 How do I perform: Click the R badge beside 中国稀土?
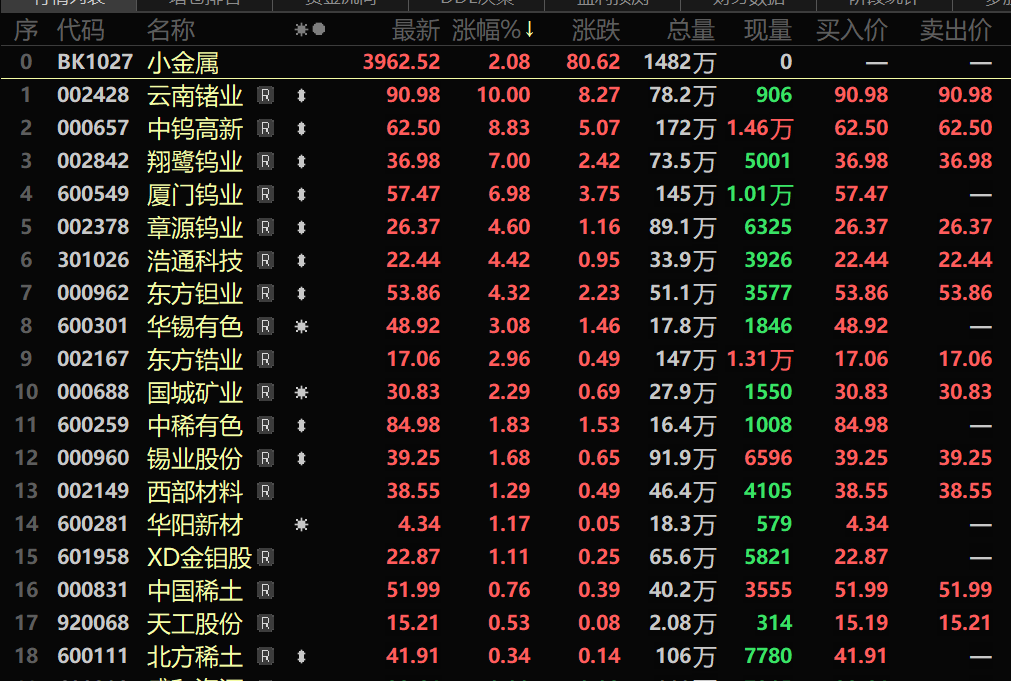(265, 590)
